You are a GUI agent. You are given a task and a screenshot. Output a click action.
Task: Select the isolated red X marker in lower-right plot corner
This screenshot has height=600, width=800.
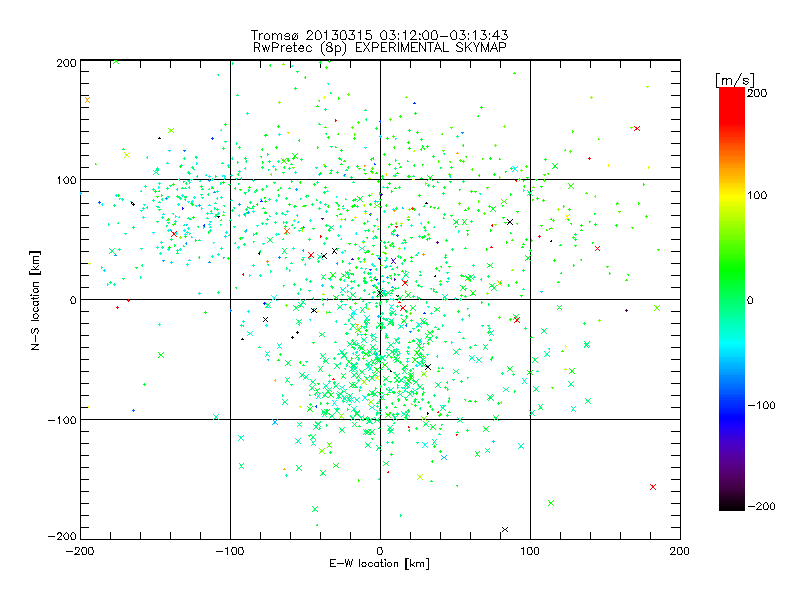[x=653, y=487]
